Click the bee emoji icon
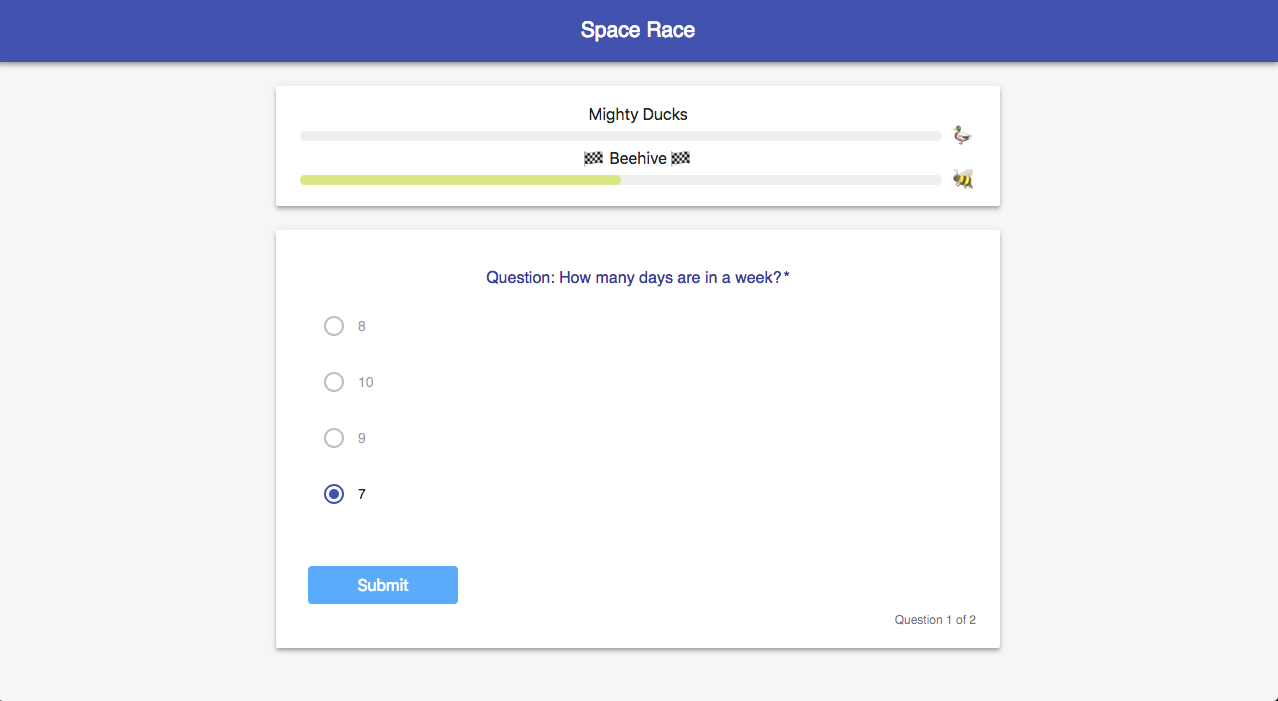Screen dimensions: 1278x701 [962, 179]
